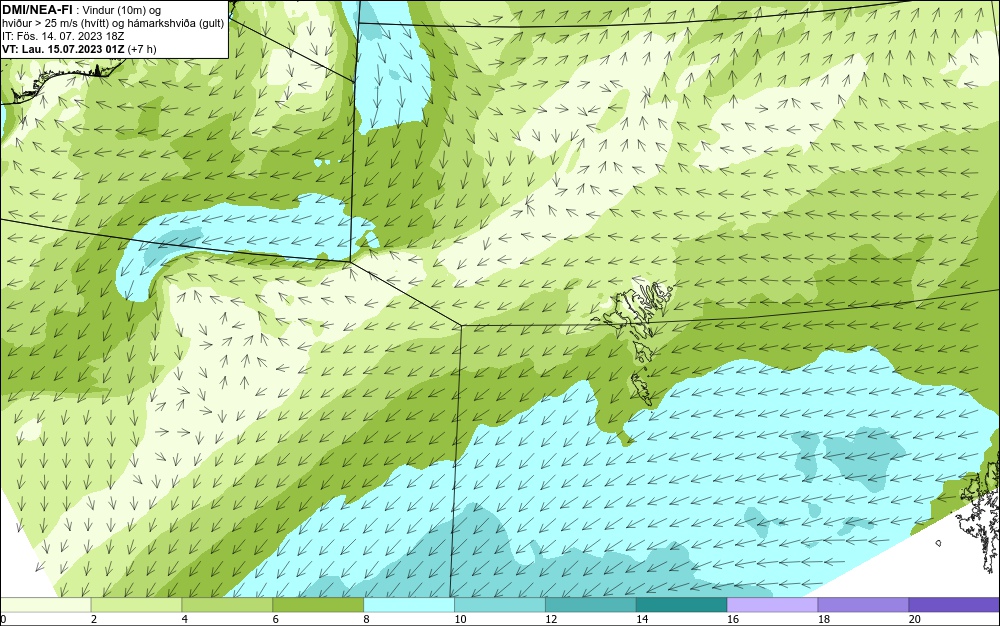Screen dimensions: 1000x626
Task: Click the 'DMI/NEA-FI' title text
Action: (37, 9)
